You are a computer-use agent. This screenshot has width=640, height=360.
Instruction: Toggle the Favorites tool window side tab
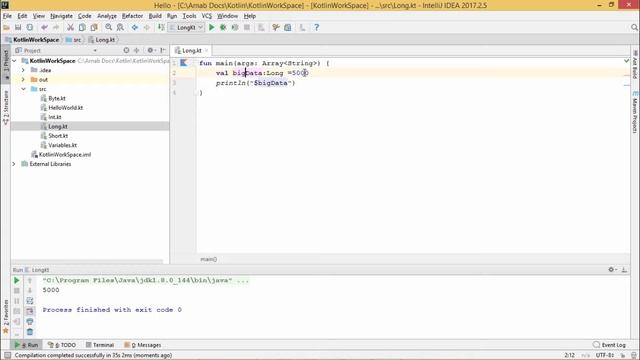coord(6,317)
